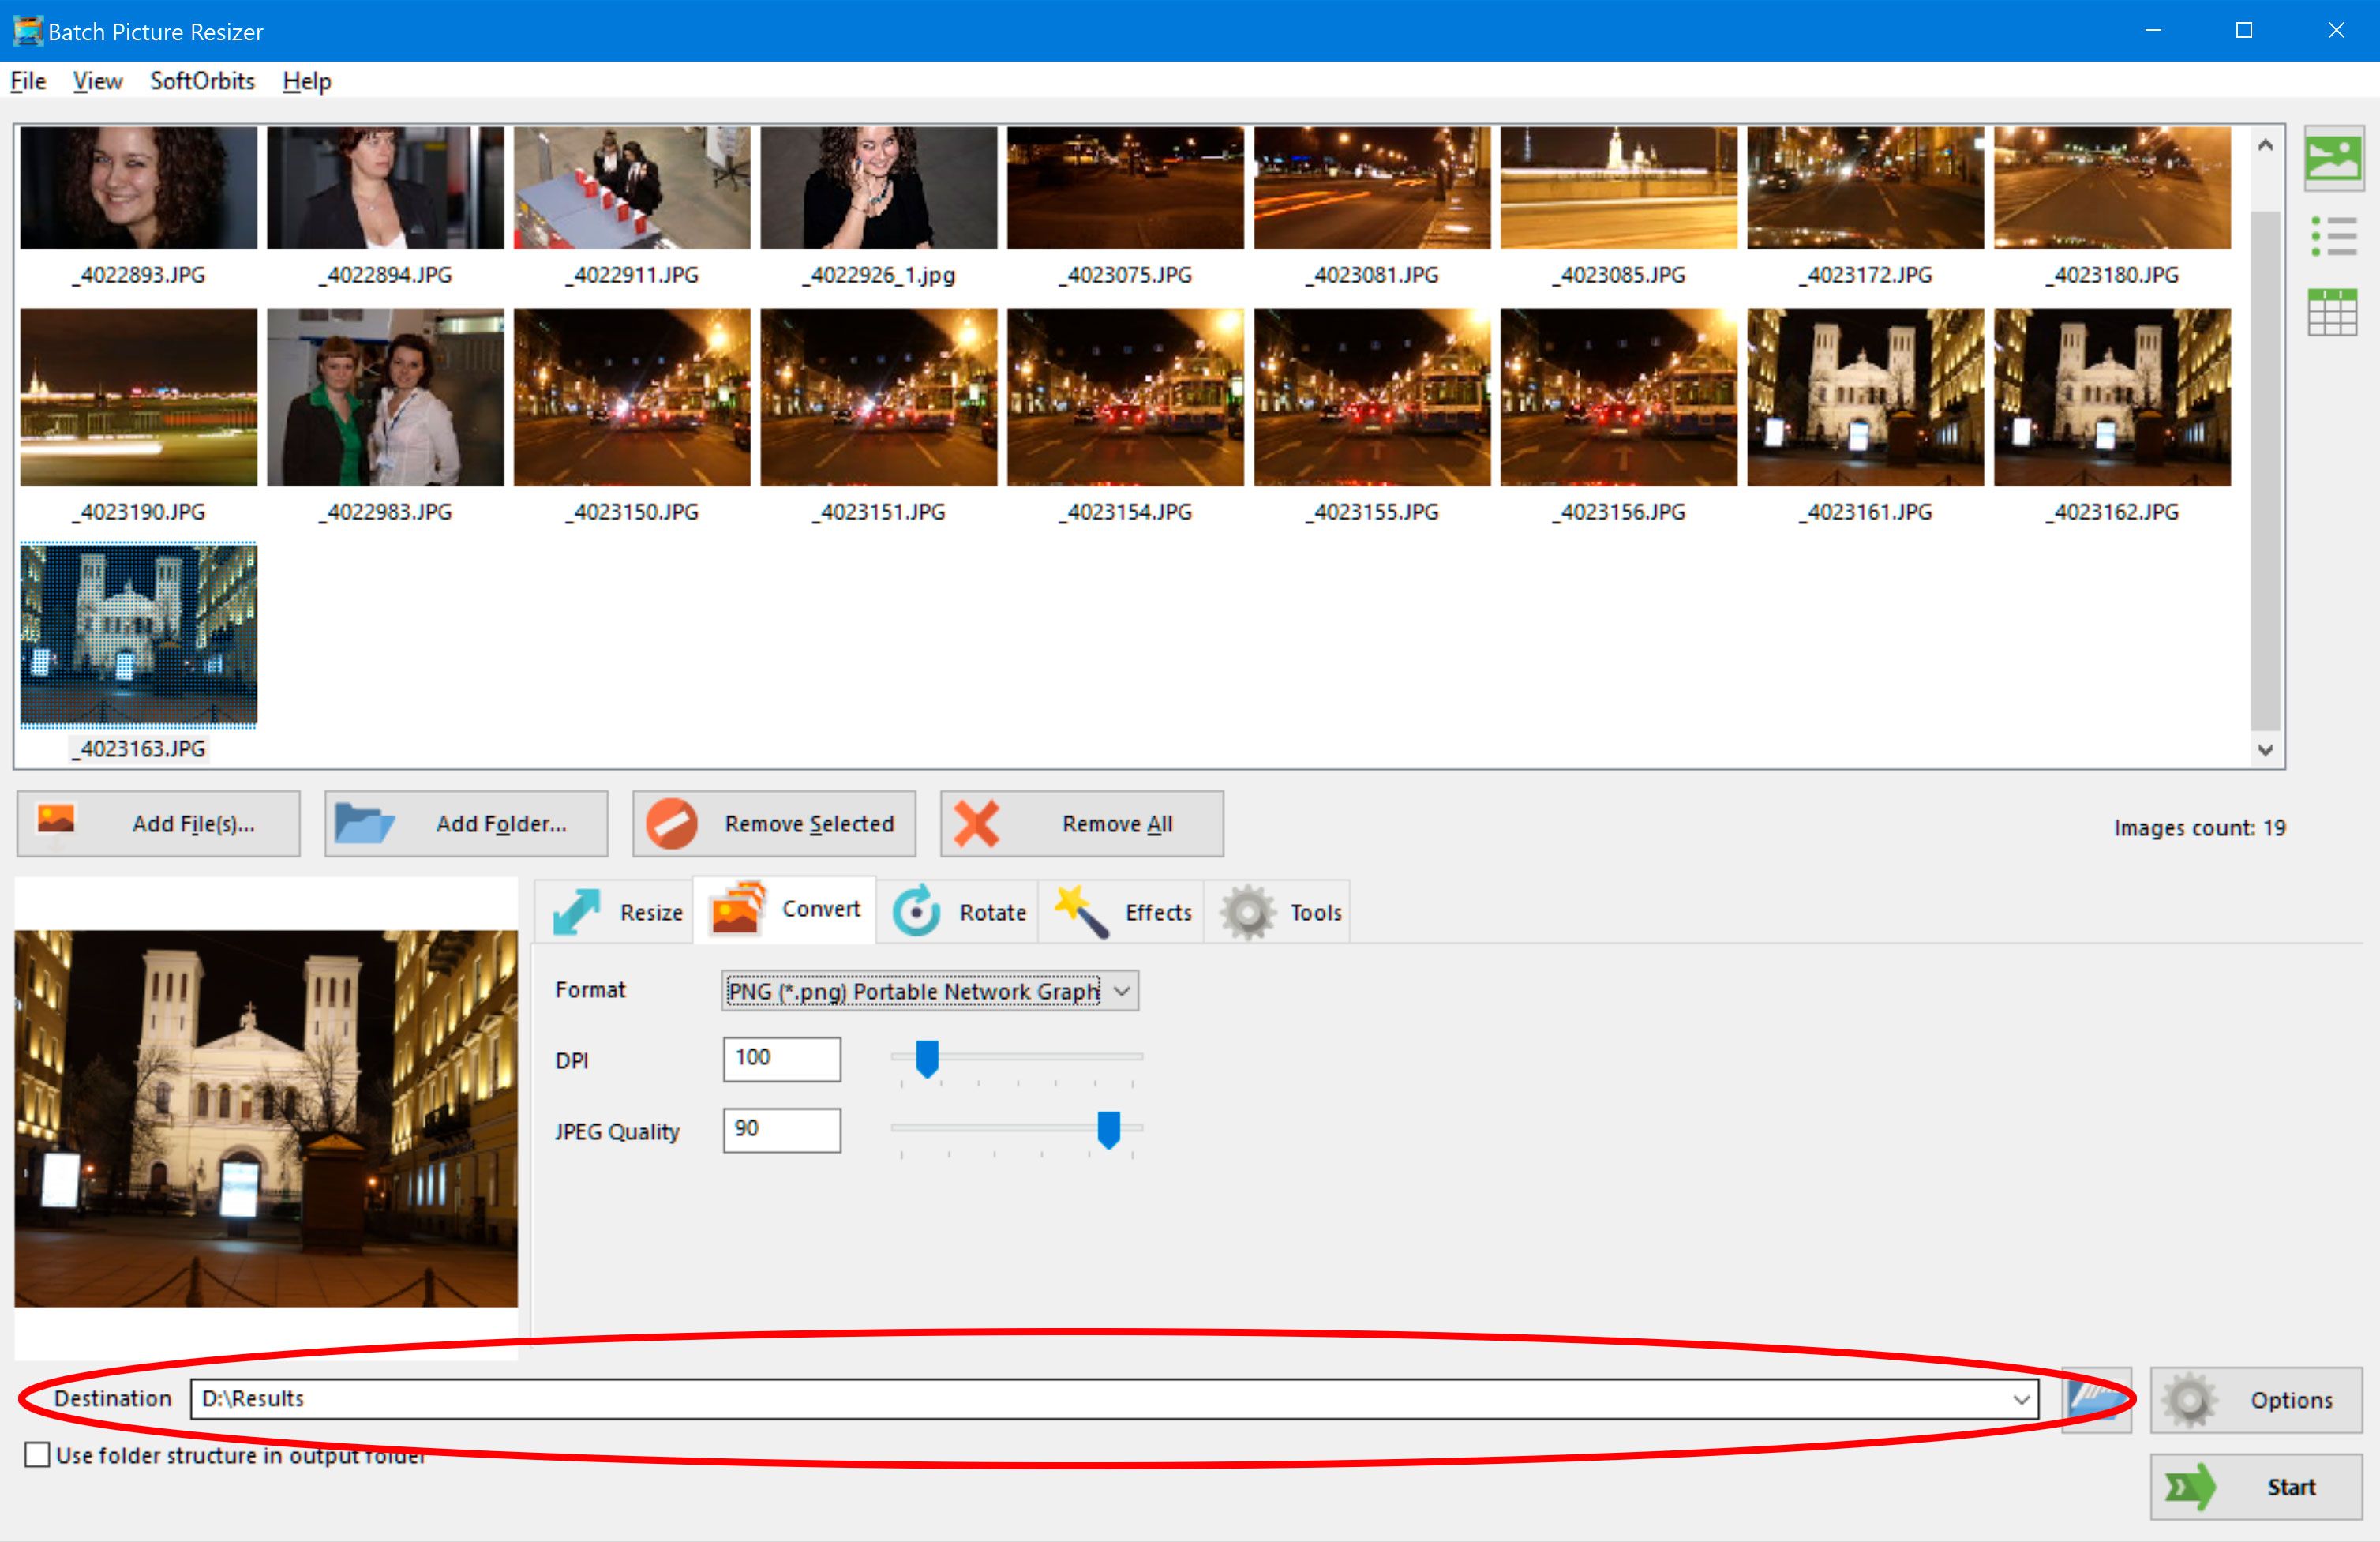Image resolution: width=2380 pixels, height=1542 pixels.
Task: Open the File menu
Action: [x=26, y=80]
